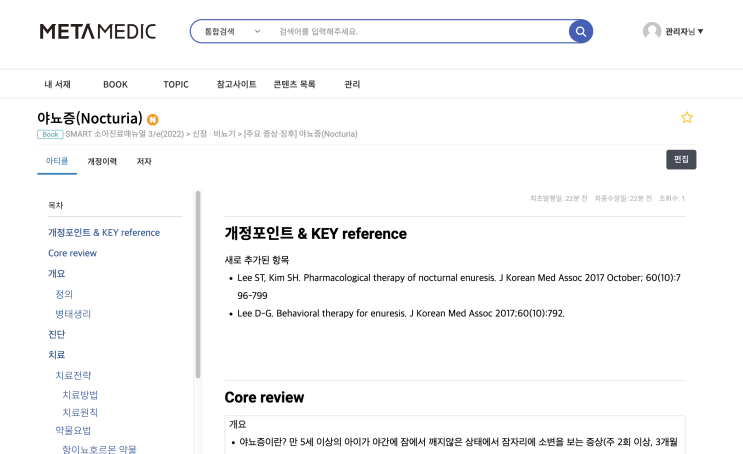Click the Lee ST, Kim SH reference entry
Image resolution: width=743 pixels, height=454 pixels.
(x=459, y=286)
